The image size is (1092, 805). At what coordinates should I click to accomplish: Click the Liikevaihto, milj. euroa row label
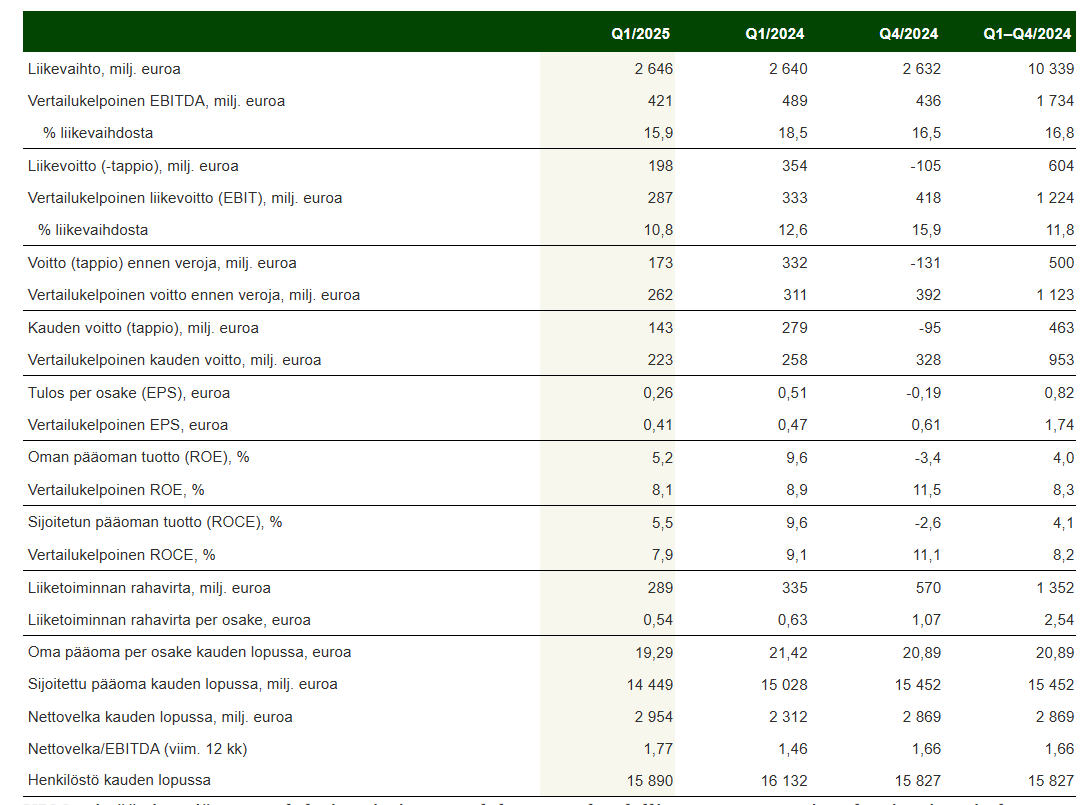coord(104,69)
